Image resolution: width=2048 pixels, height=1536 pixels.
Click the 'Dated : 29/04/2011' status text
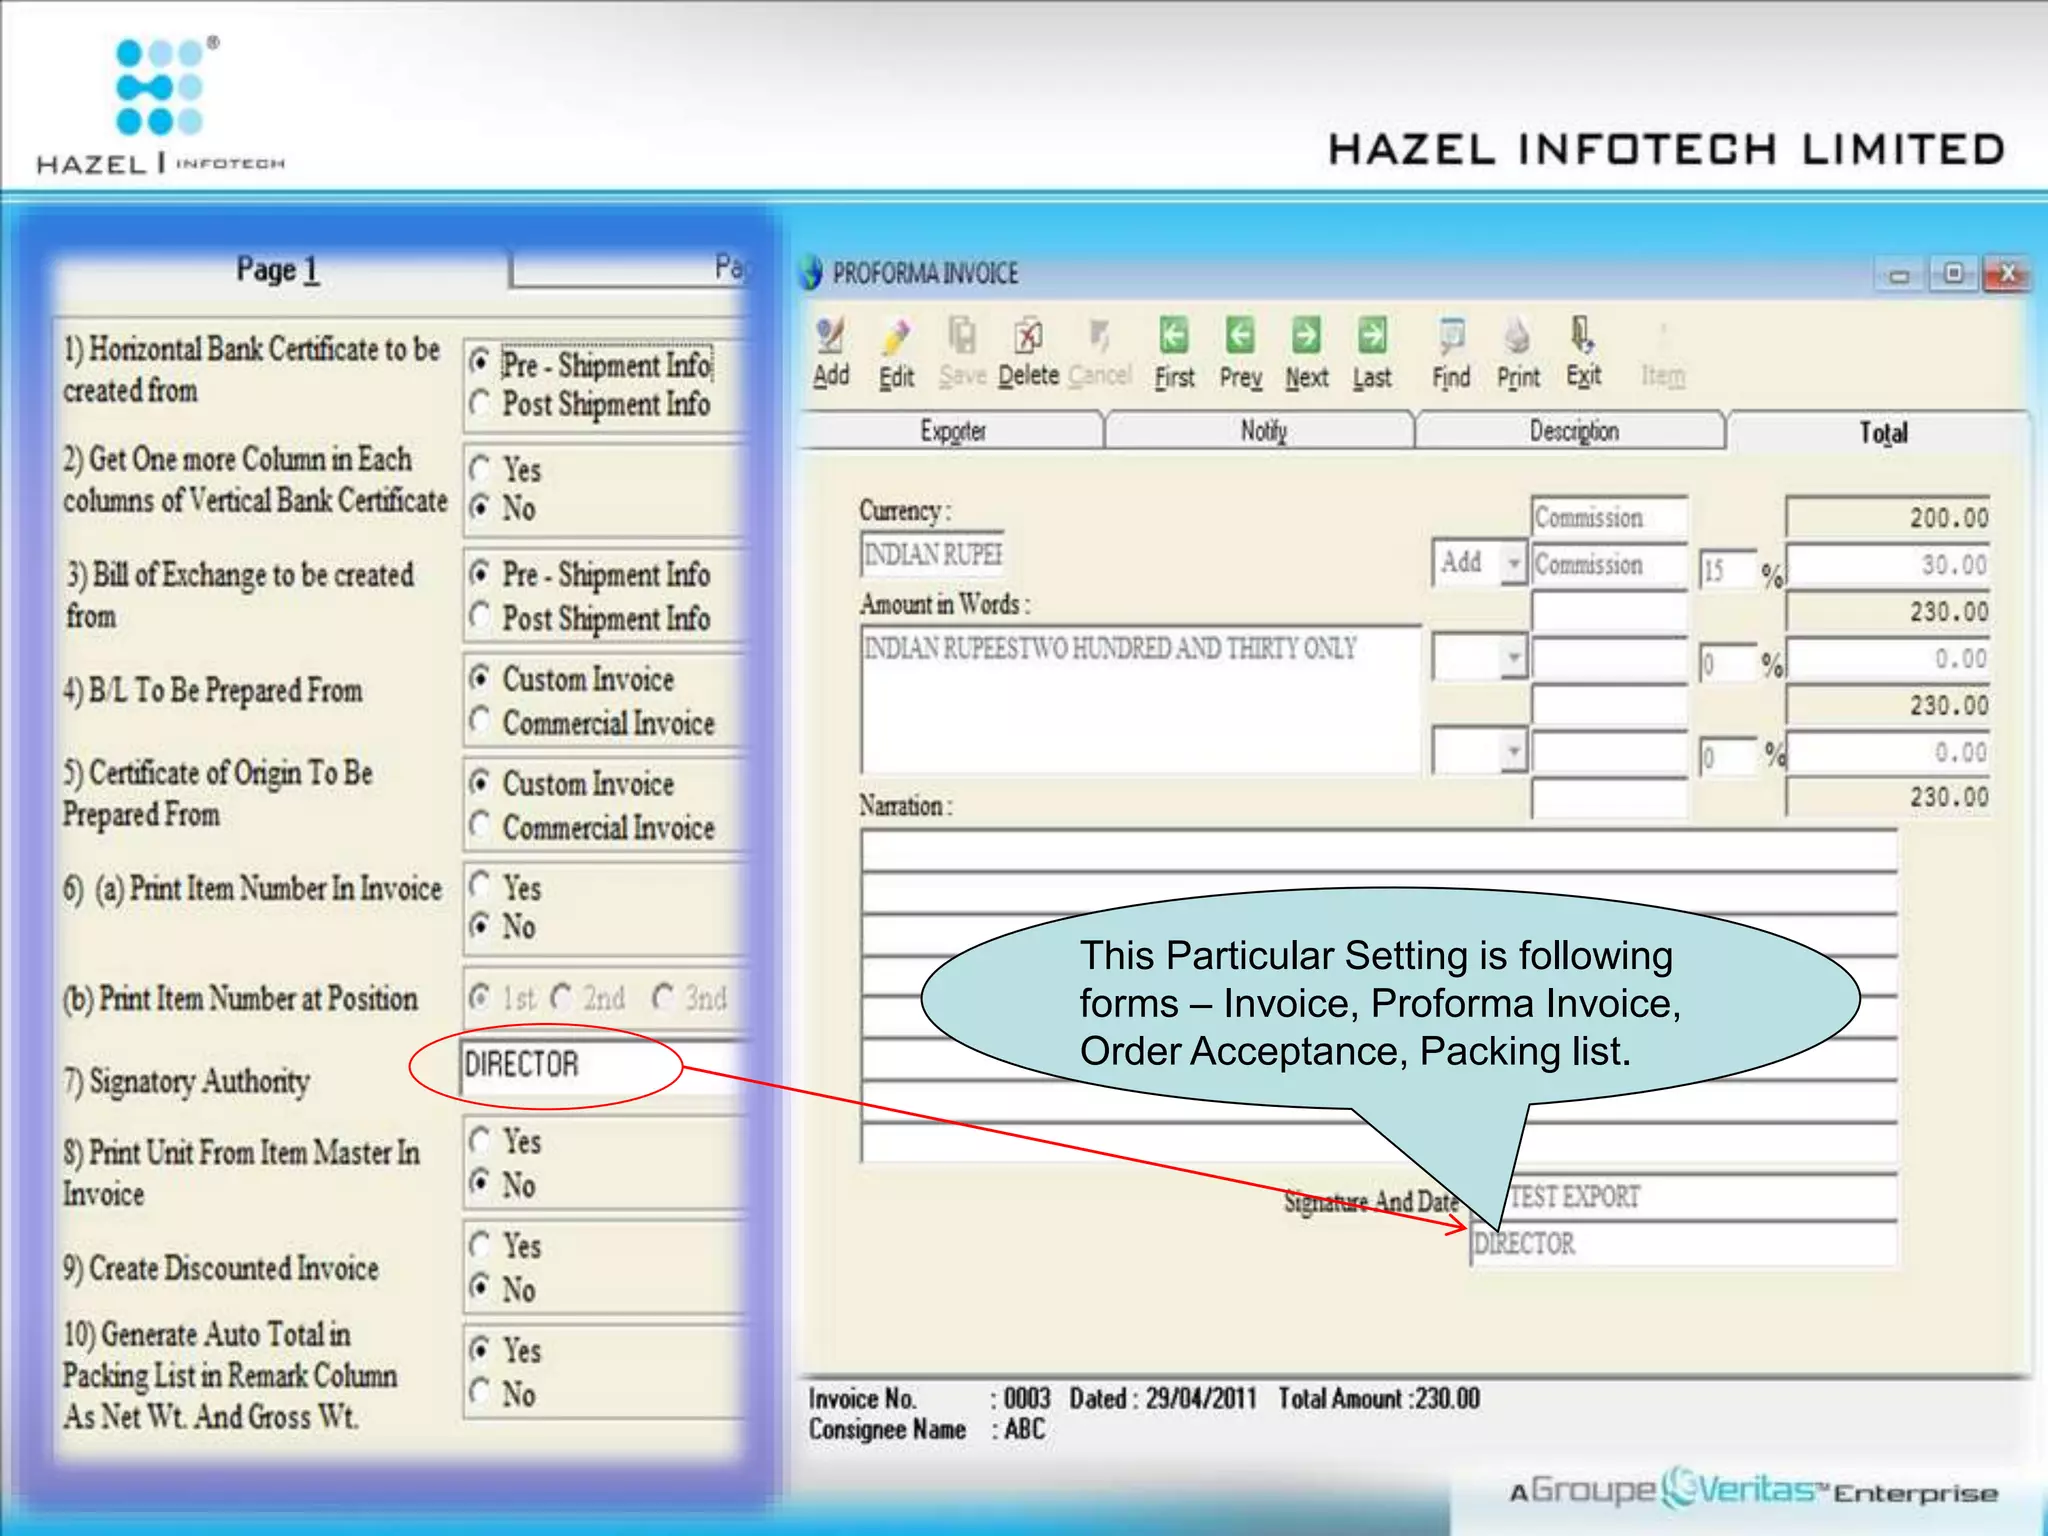[1163, 1398]
